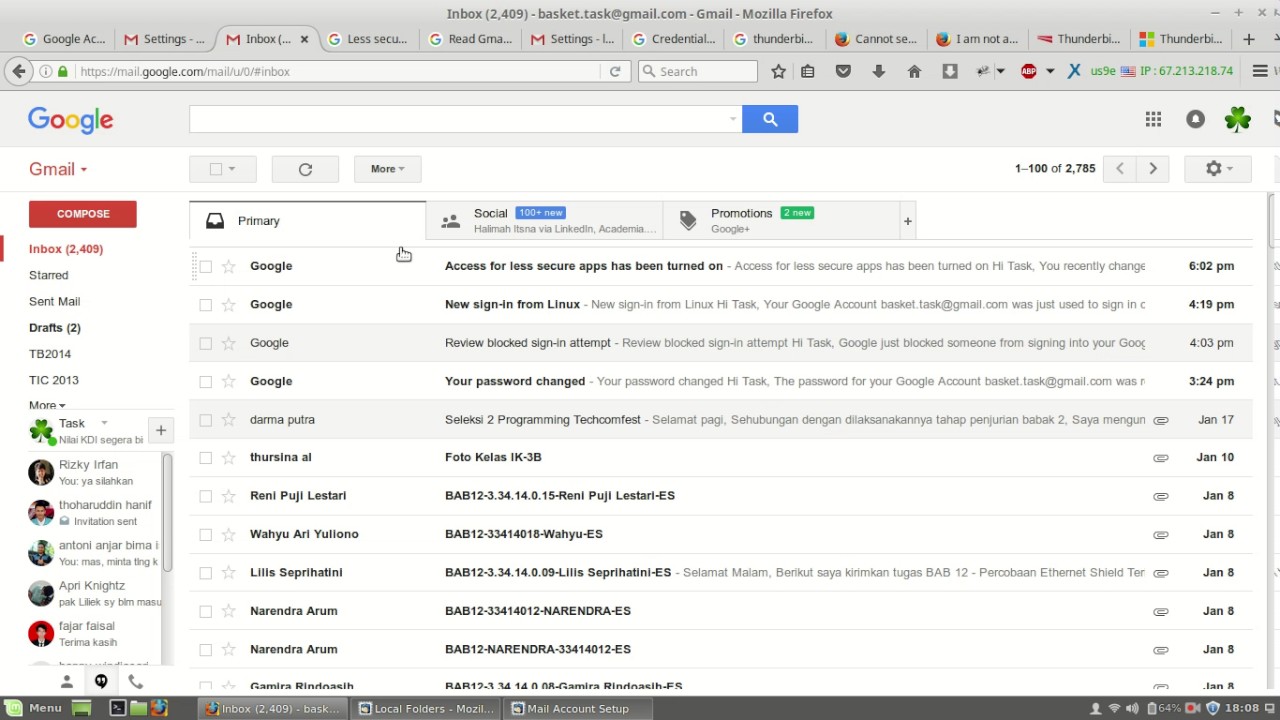Show contacts person icon in chat bar
This screenshot has height=720, width=1280.
67,681
